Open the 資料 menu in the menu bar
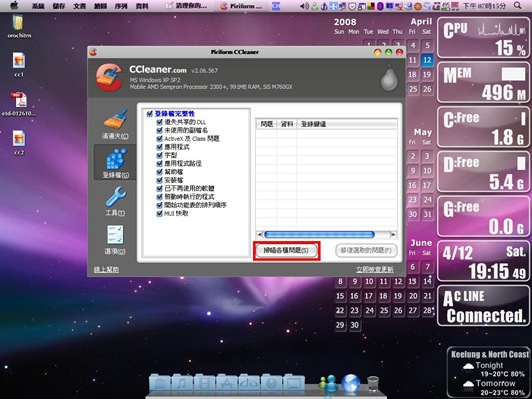 [x=142, y=6]
